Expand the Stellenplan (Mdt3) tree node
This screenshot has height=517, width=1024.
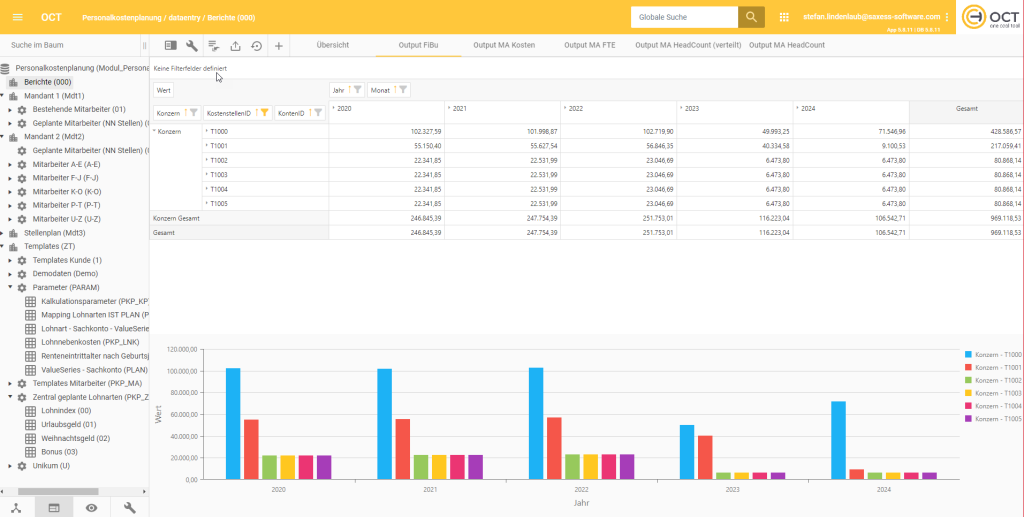[x=3, y=233]
